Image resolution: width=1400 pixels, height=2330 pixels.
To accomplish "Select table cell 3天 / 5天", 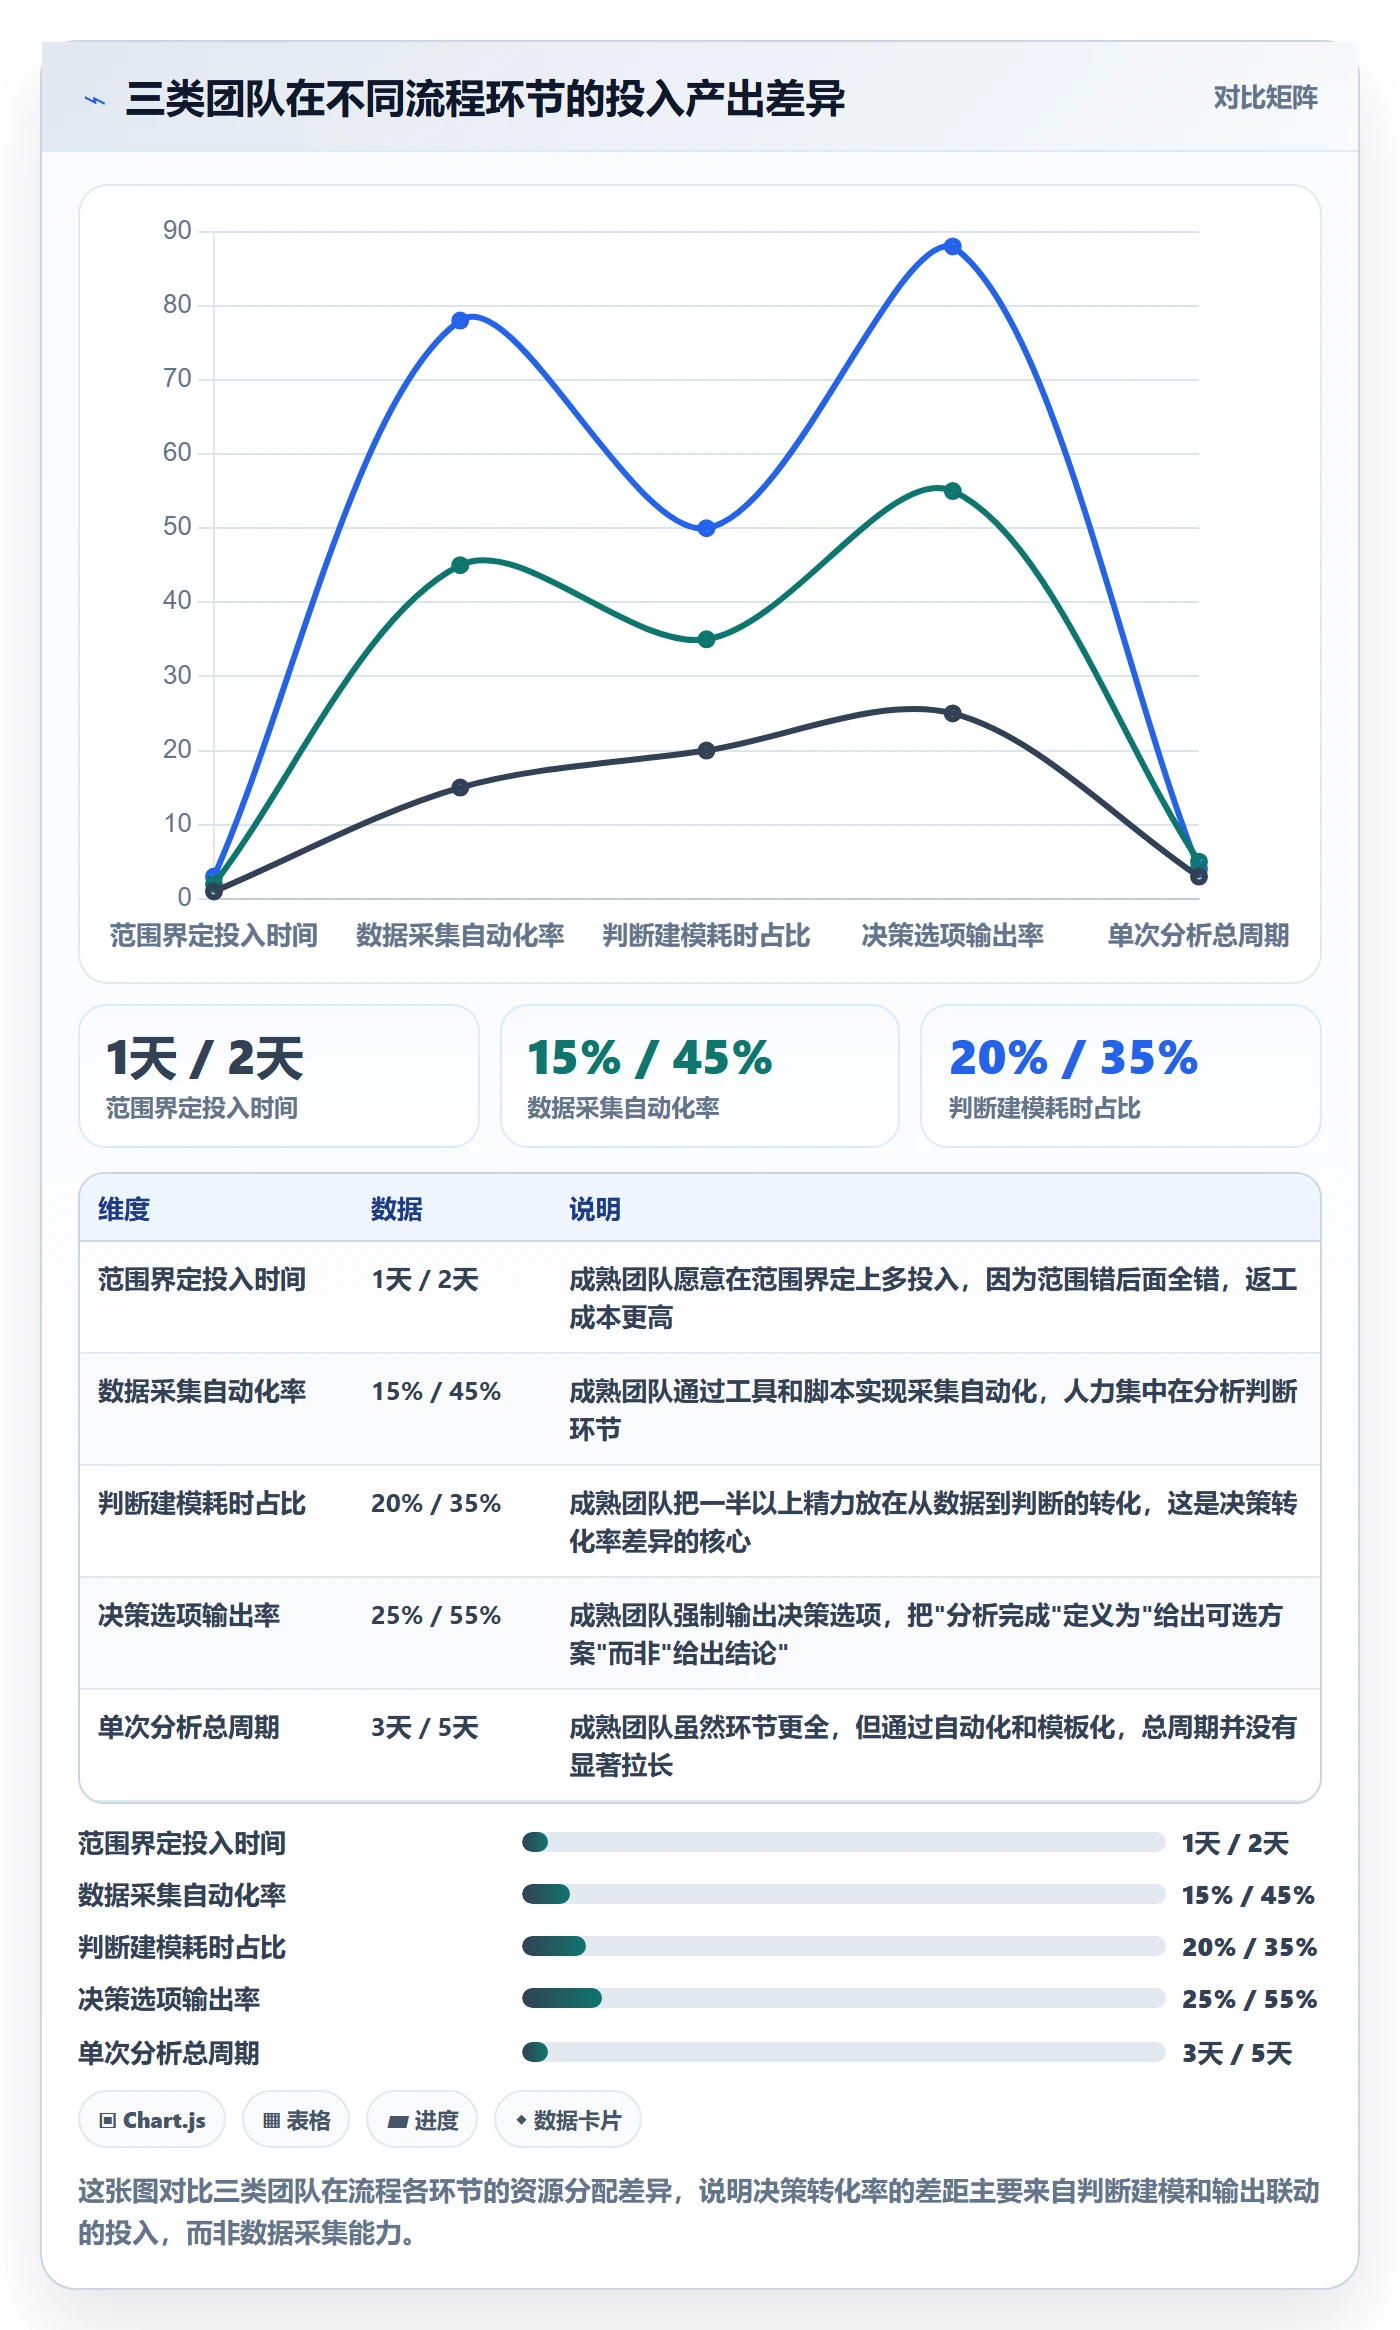I will (425, 1727).
